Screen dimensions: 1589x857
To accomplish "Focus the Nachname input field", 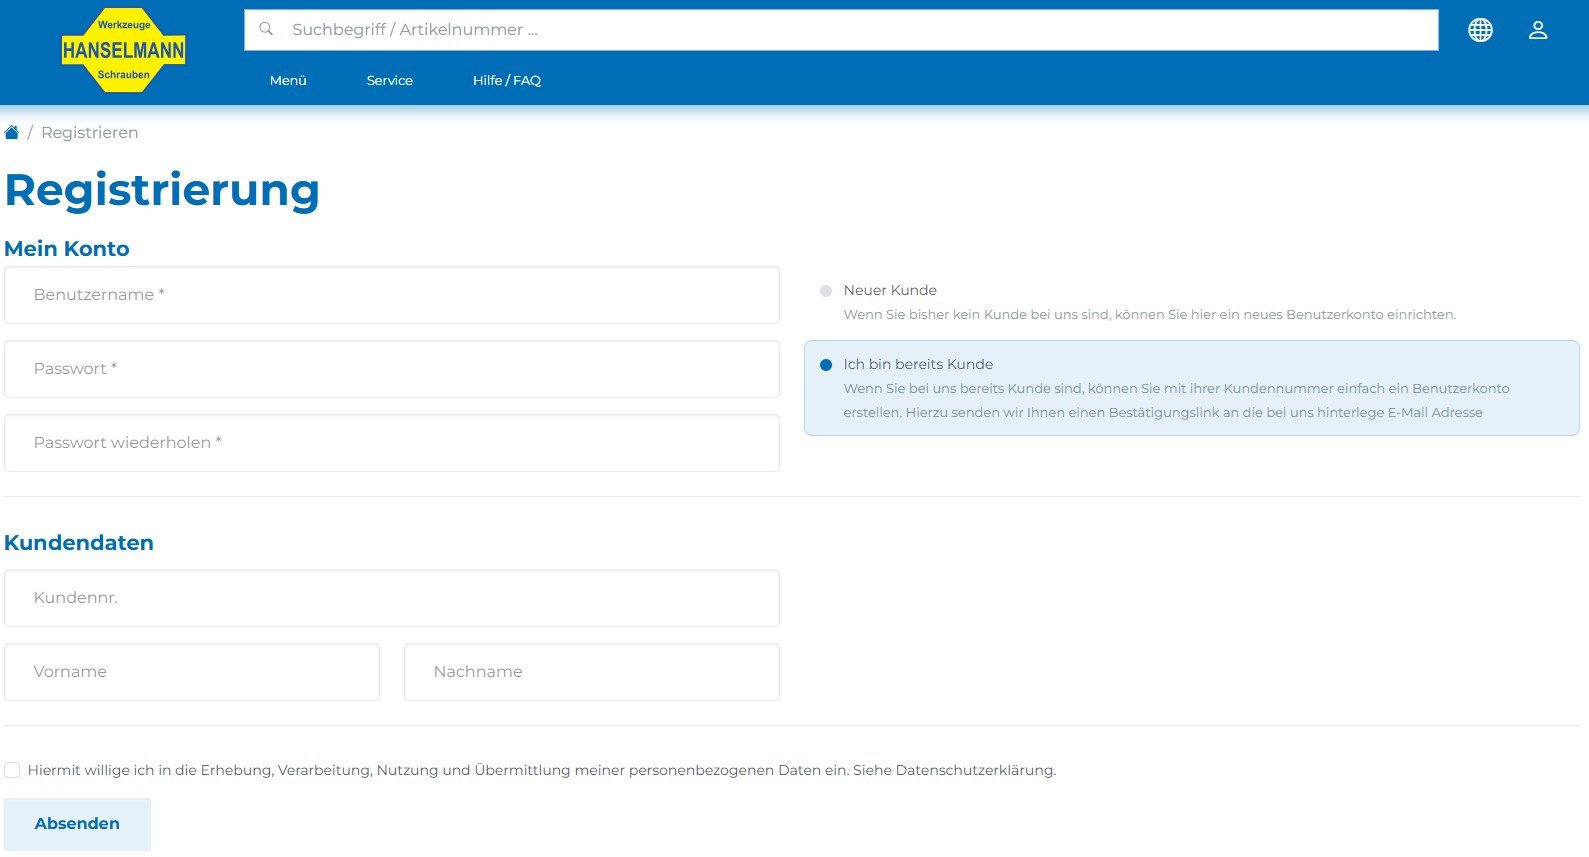I will click(592, 672).
